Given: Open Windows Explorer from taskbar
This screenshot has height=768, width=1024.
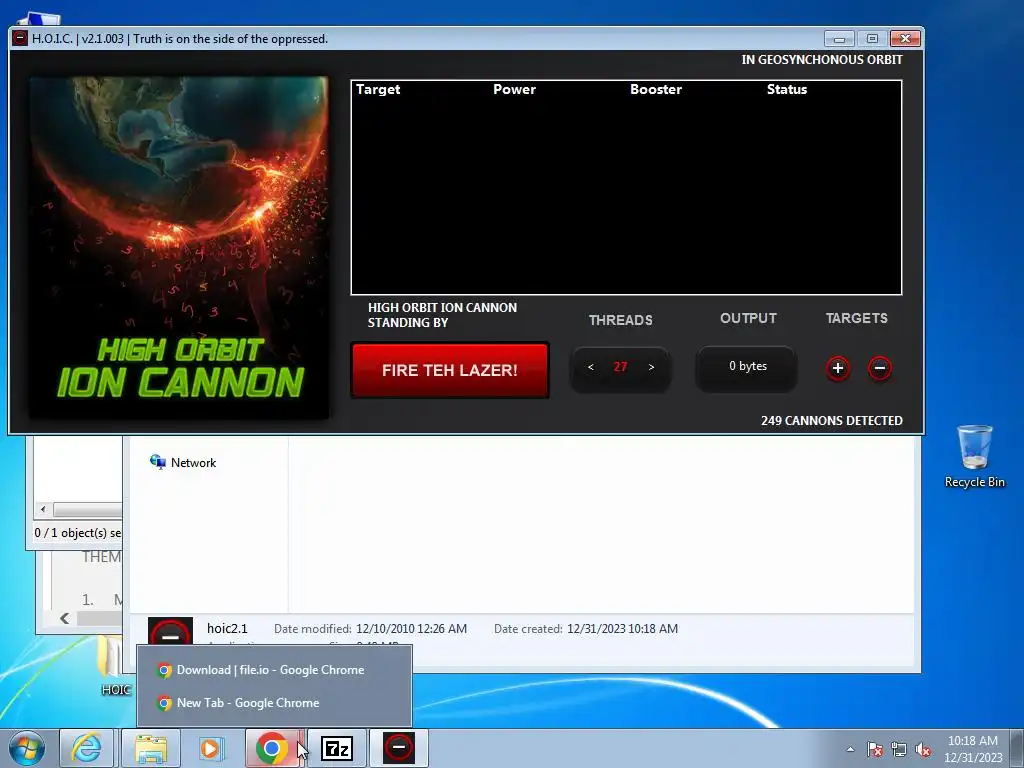Looking at the screenshot, I should coord(150,748).
